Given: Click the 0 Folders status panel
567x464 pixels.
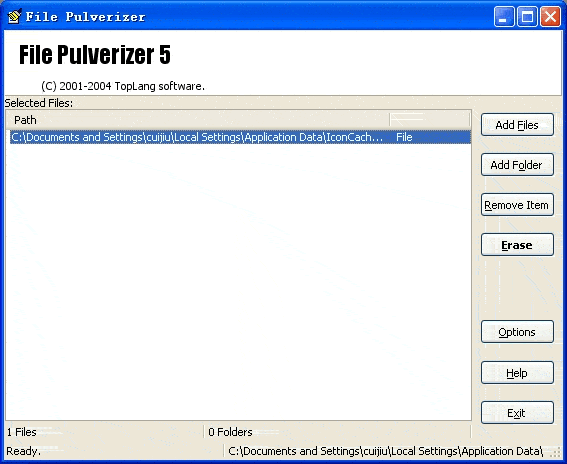Looking at the screenshot, I should 338,432.
